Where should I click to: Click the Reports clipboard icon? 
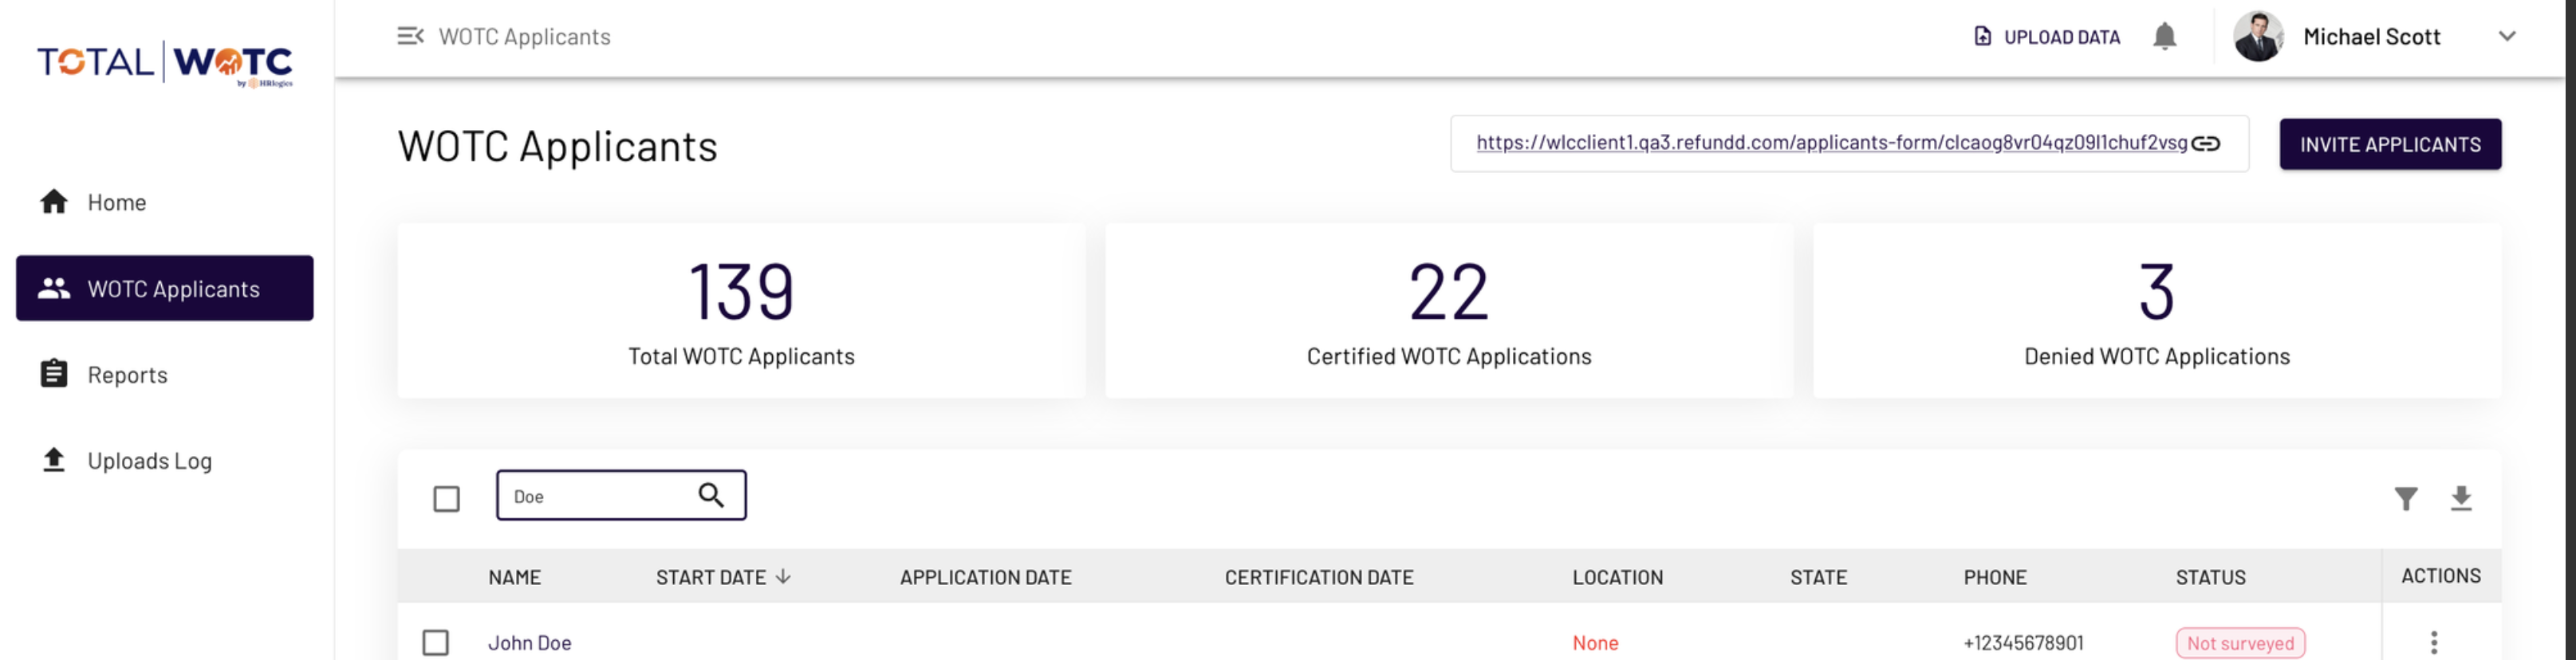[x=54, y=373]
